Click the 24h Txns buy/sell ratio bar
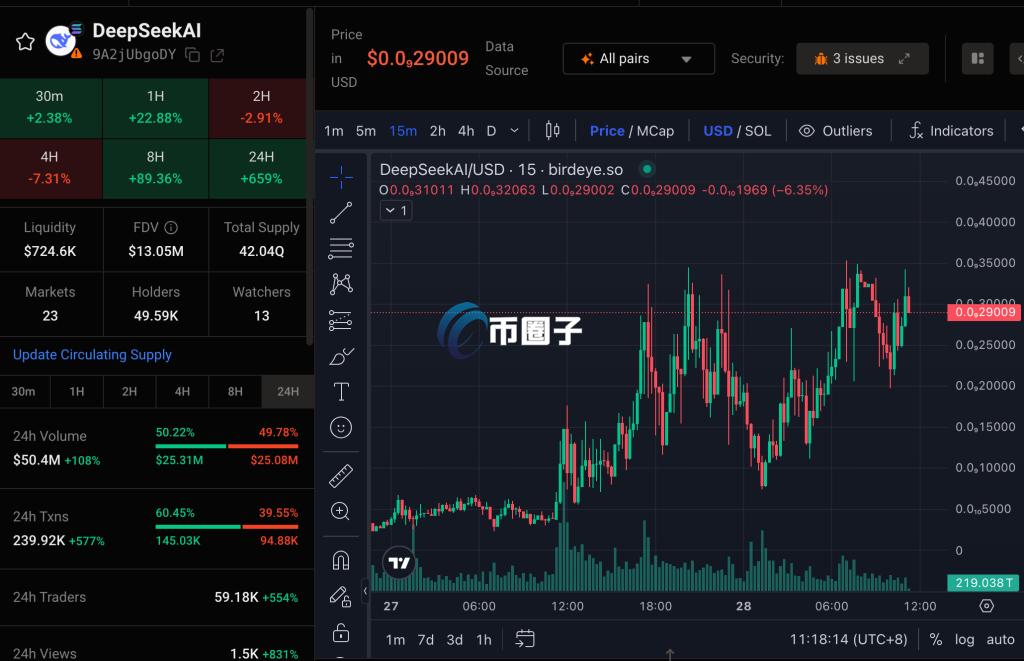Image resolution: width=1024 pixels, height=661 pixels. click(x=227, y=526)
